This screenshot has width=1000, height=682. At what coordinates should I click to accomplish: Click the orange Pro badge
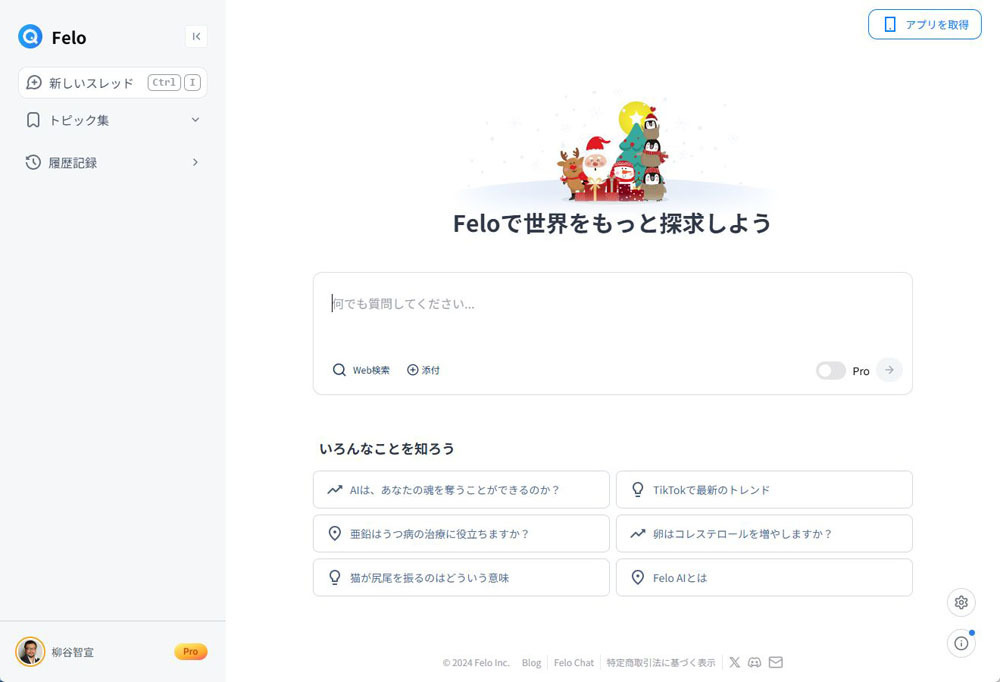pos(191,652)
